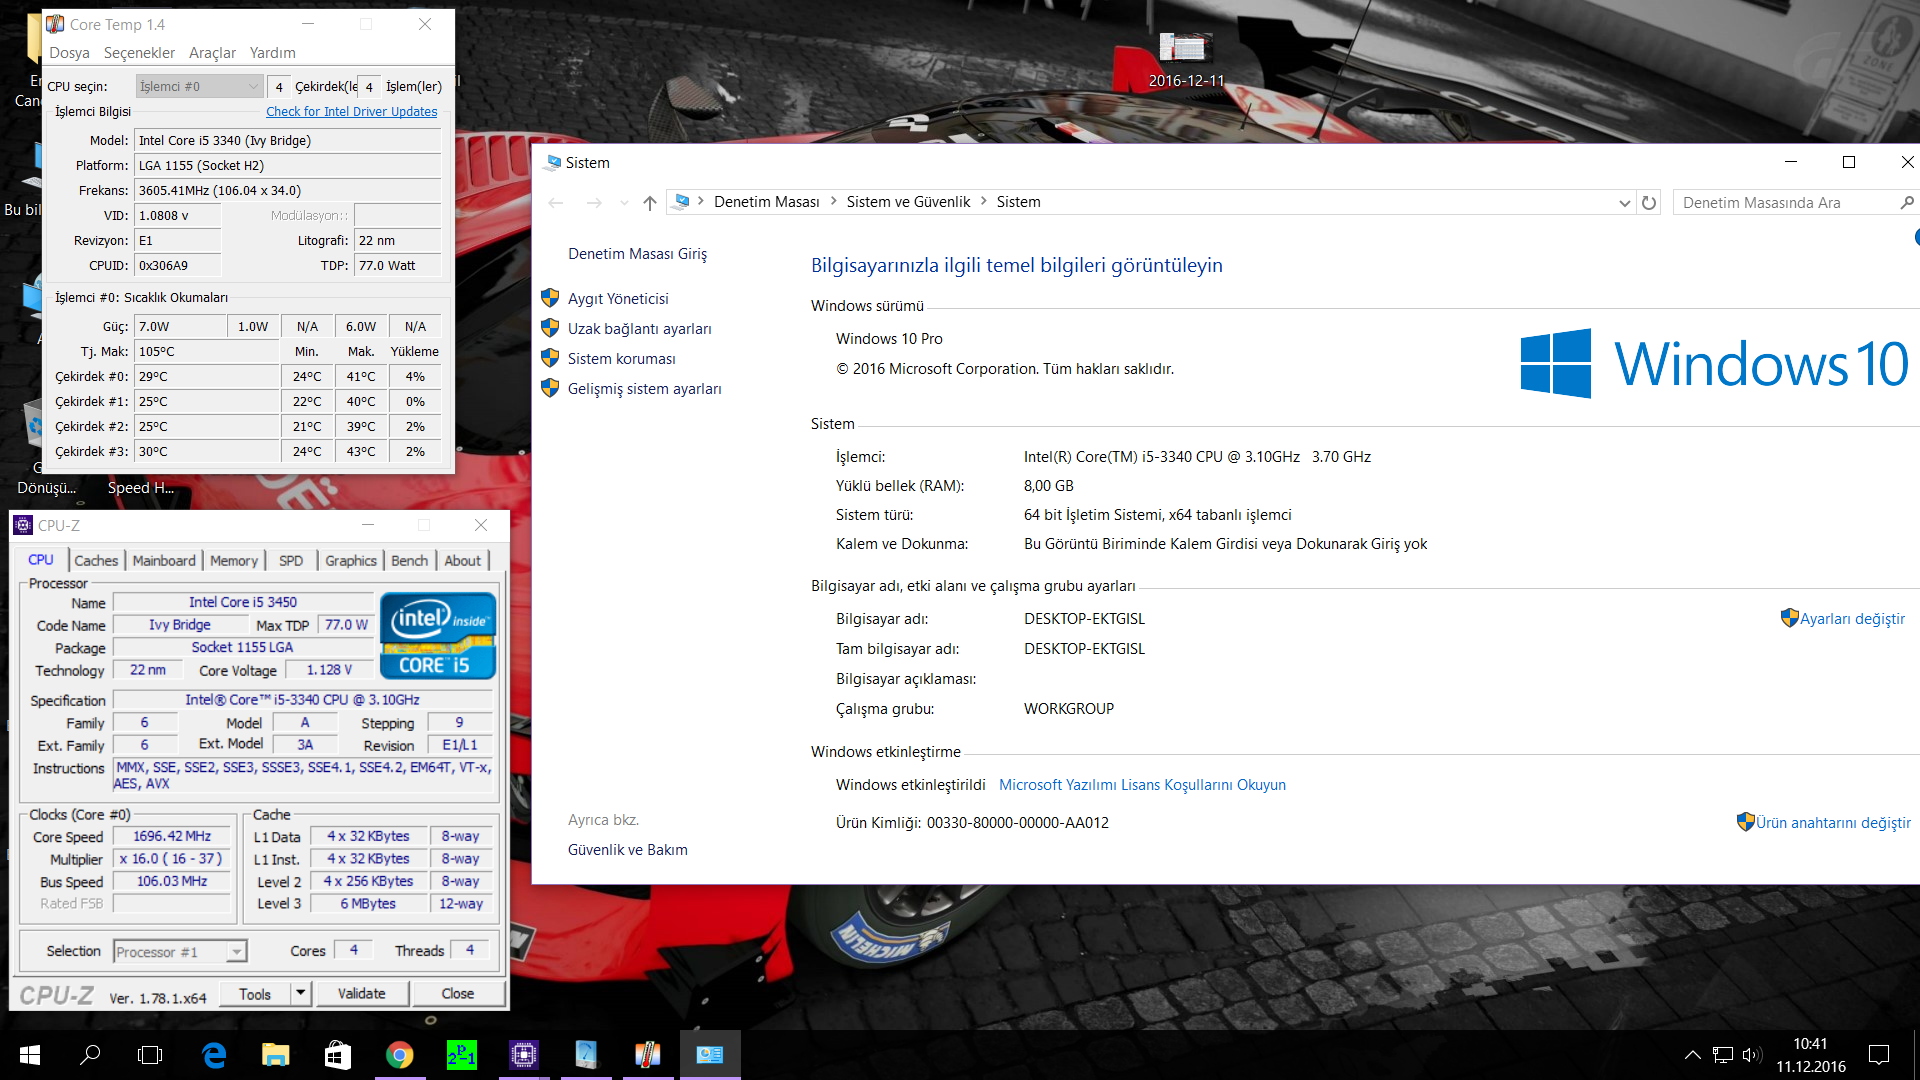Refresh the Sistem window

(x=1649, y=203)
